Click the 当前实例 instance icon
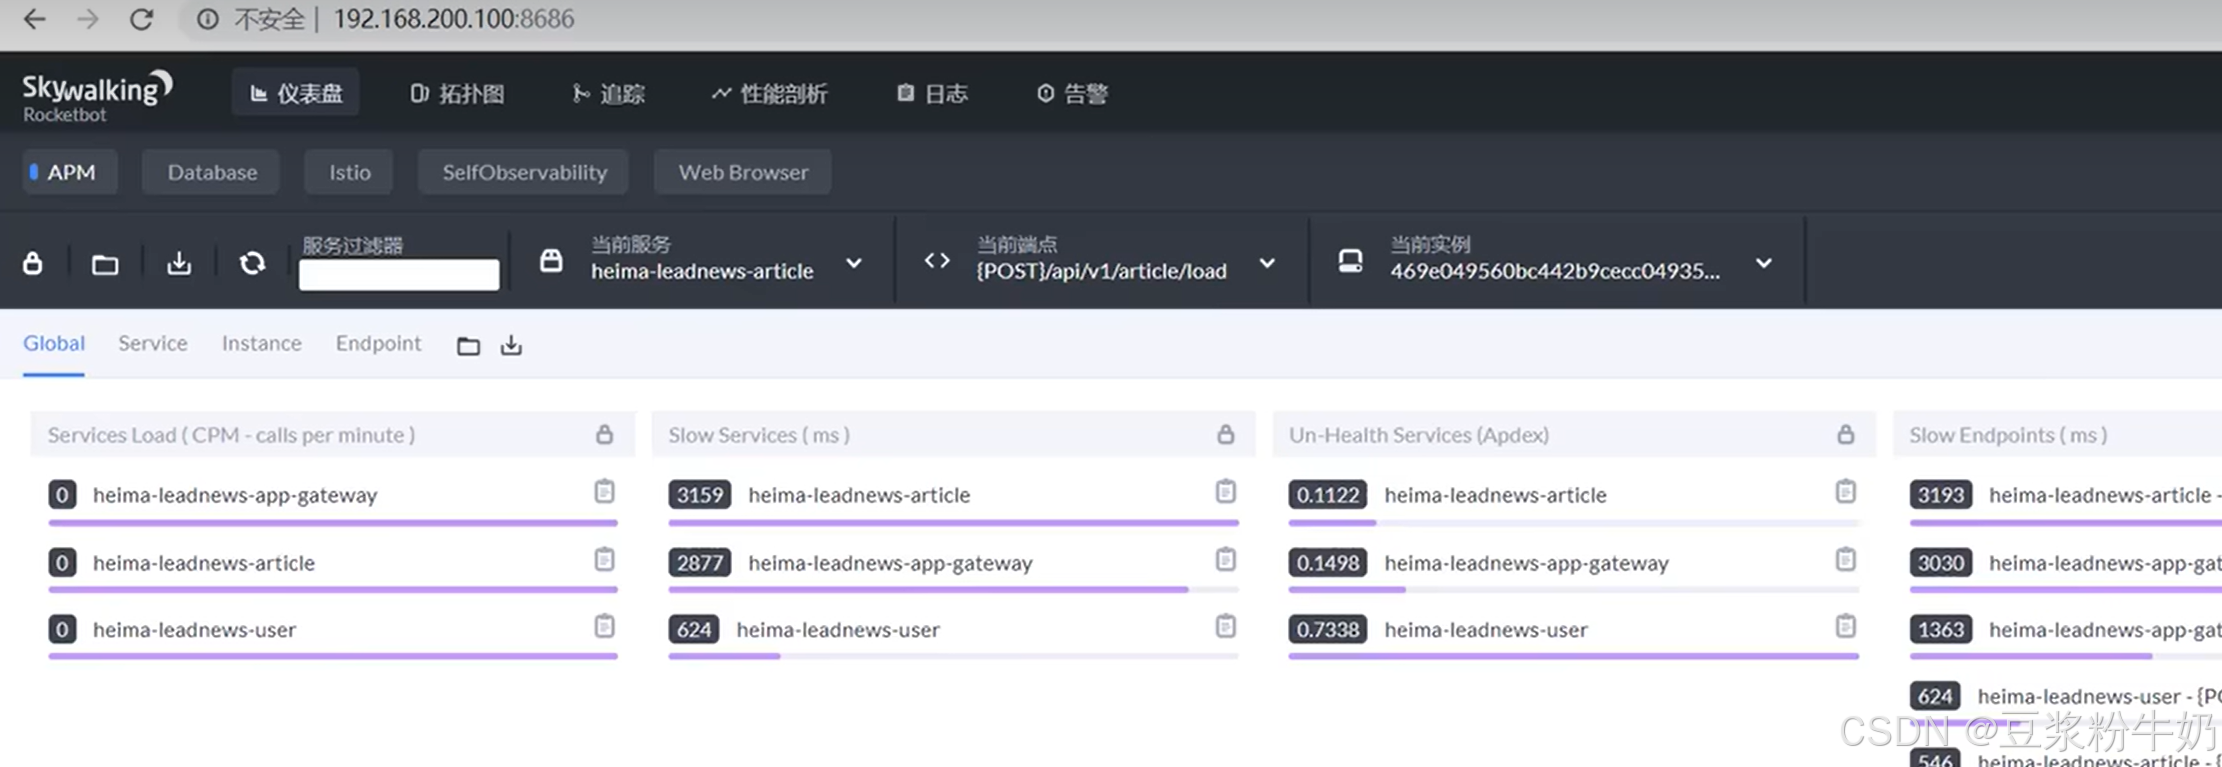The image size is (2222, 767). (1350, 261)
